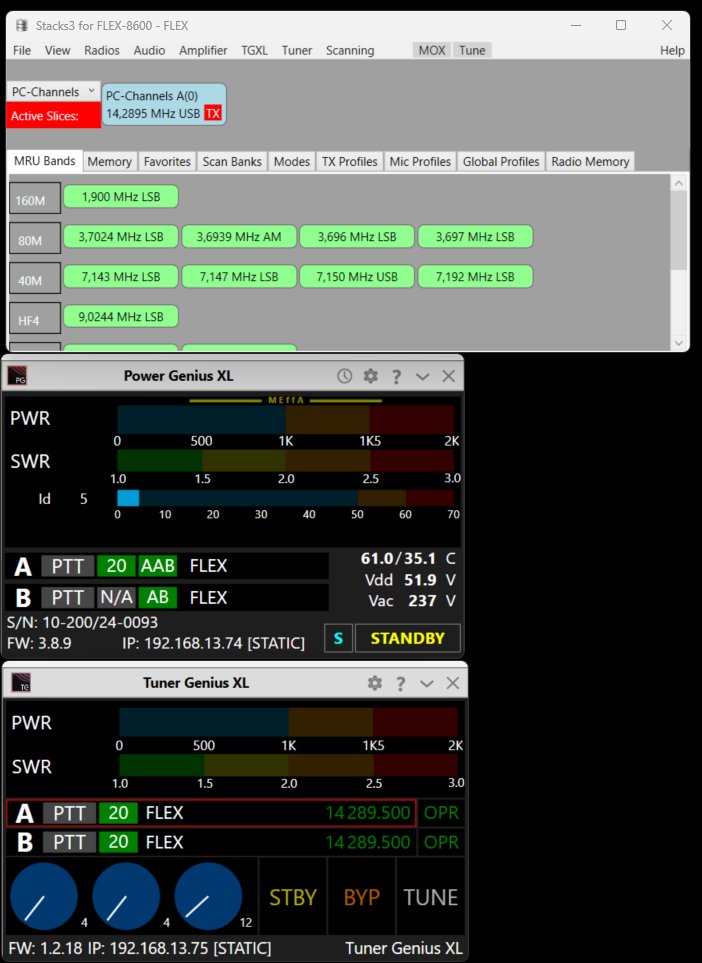Image resolution: width=702 pixels, height=963 pixels.
Task: Switch to the Scan Banks tab
Action: tap(232, 162)
